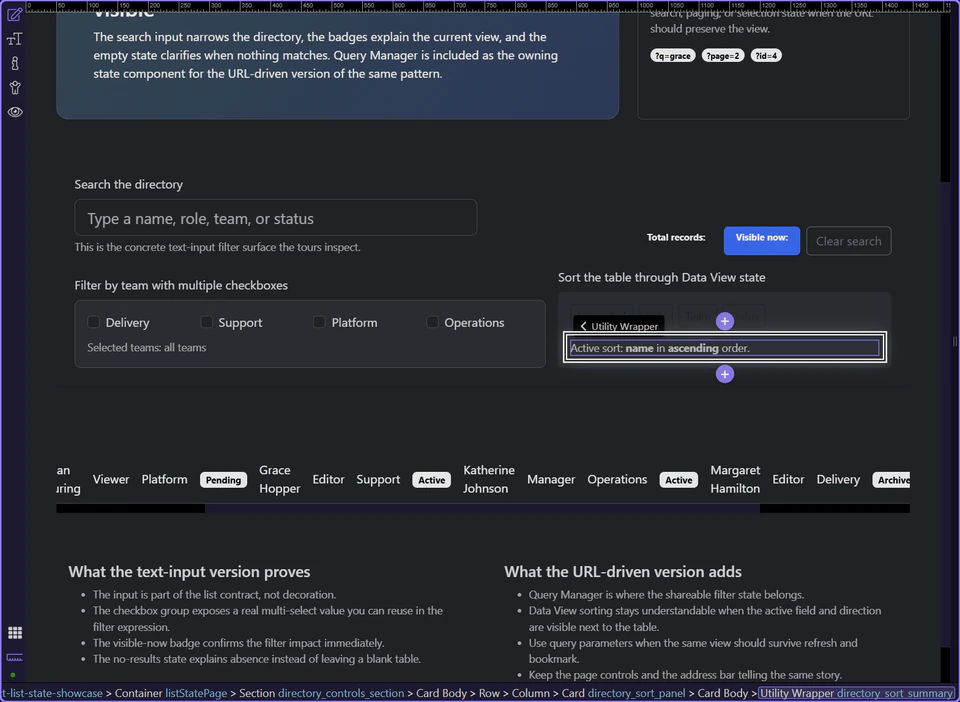Click the list-state-showcase breadcrumb link
The width and height of the screenshot is (960, 702).
[51, 693]
